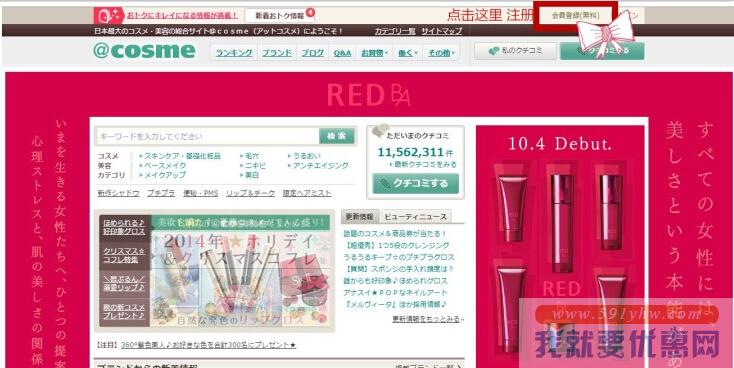Open news item 【超優秀】1つ5役のクレンジング

click(x=396, y=245)
